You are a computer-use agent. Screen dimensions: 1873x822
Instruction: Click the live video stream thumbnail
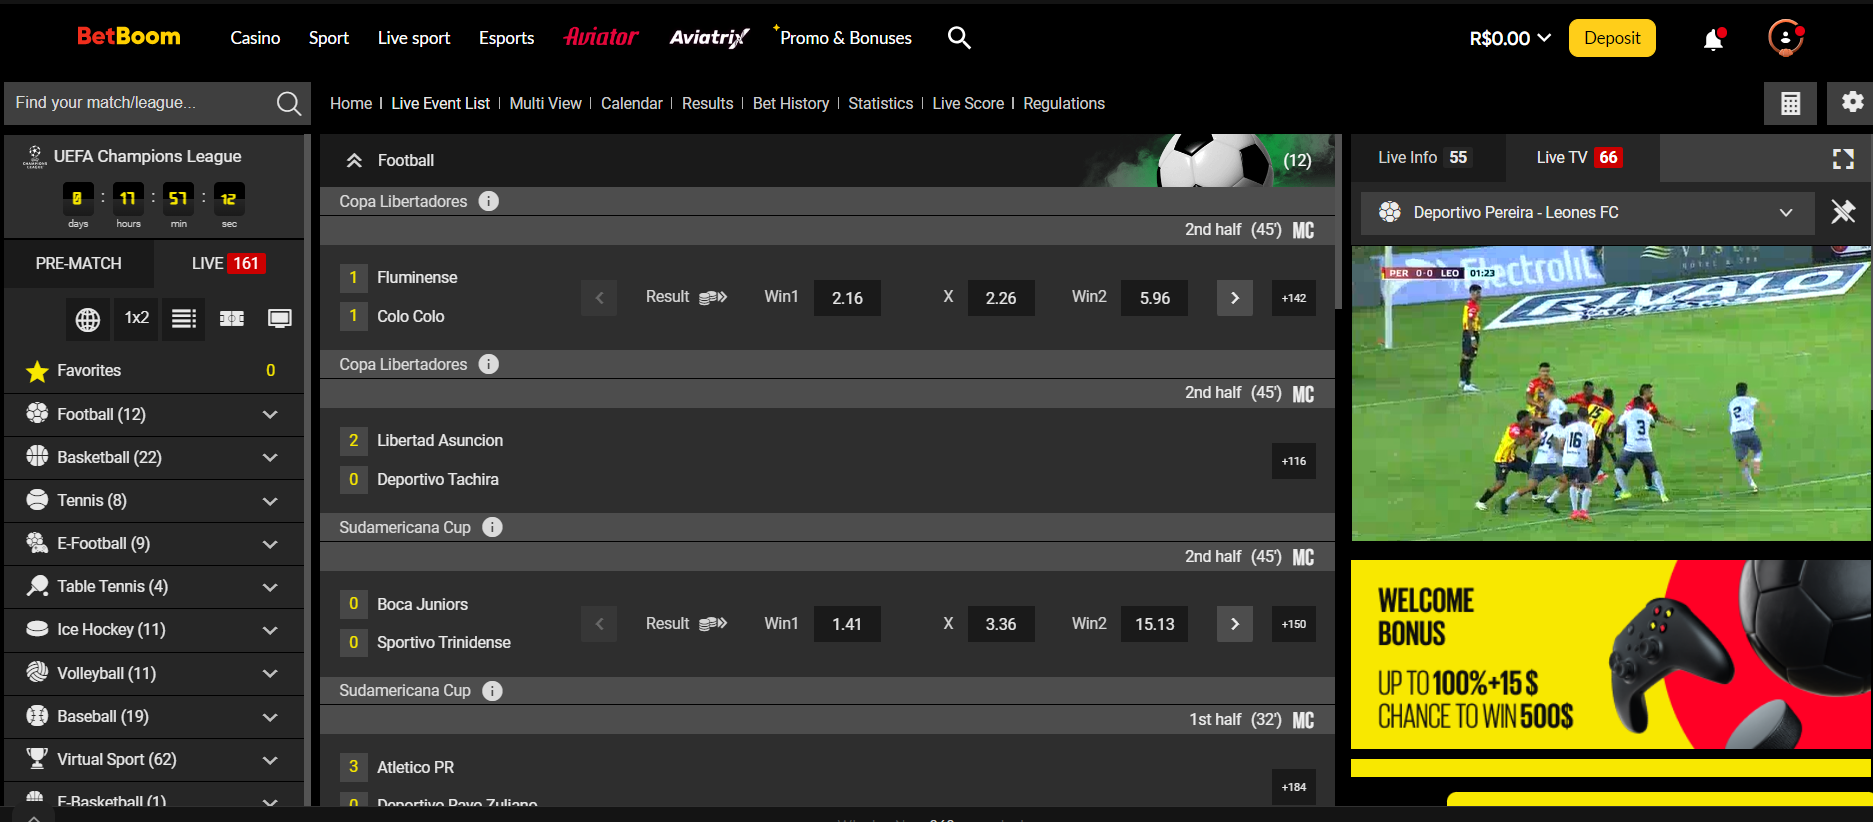coord(1611,394)
